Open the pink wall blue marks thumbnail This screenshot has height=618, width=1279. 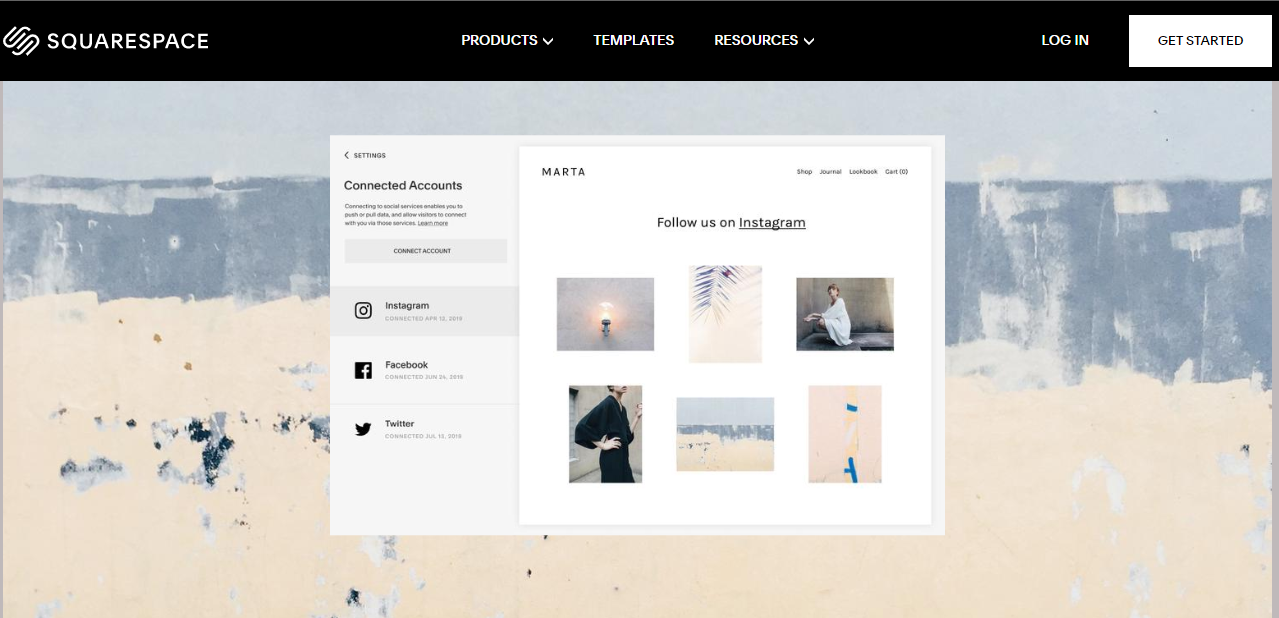coord(845,434)
